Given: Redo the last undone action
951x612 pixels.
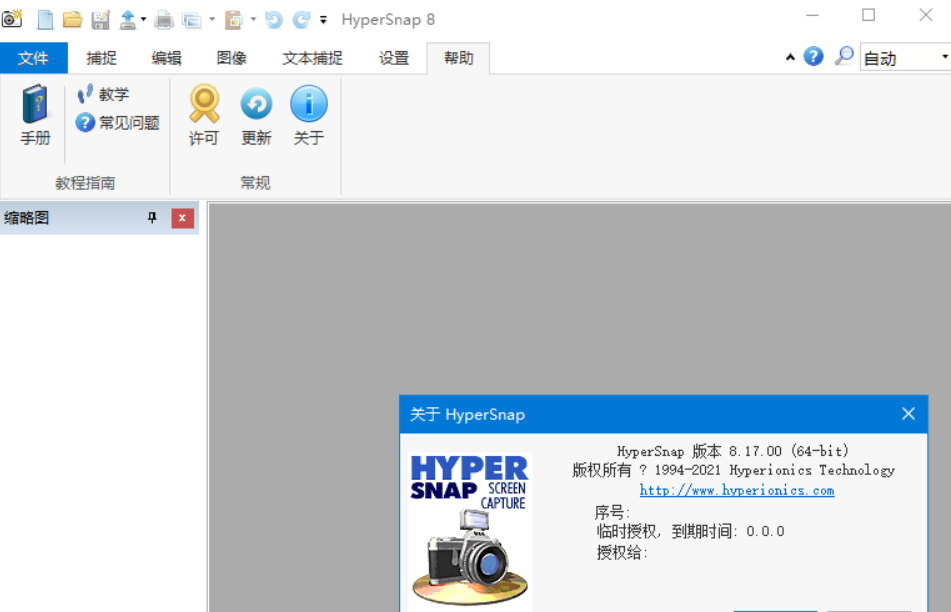Looking at the screenshot, I should (x=301, y=20).
